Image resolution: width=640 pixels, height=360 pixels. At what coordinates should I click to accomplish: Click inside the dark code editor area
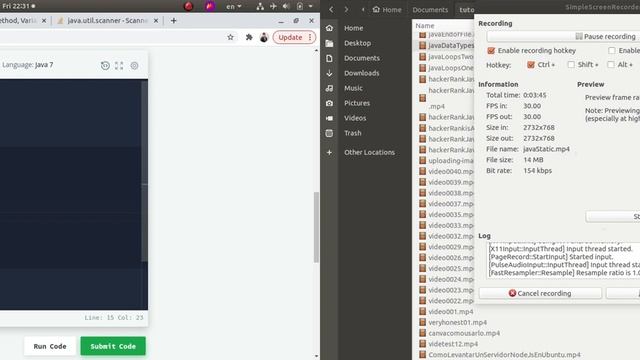coord(71,194)
